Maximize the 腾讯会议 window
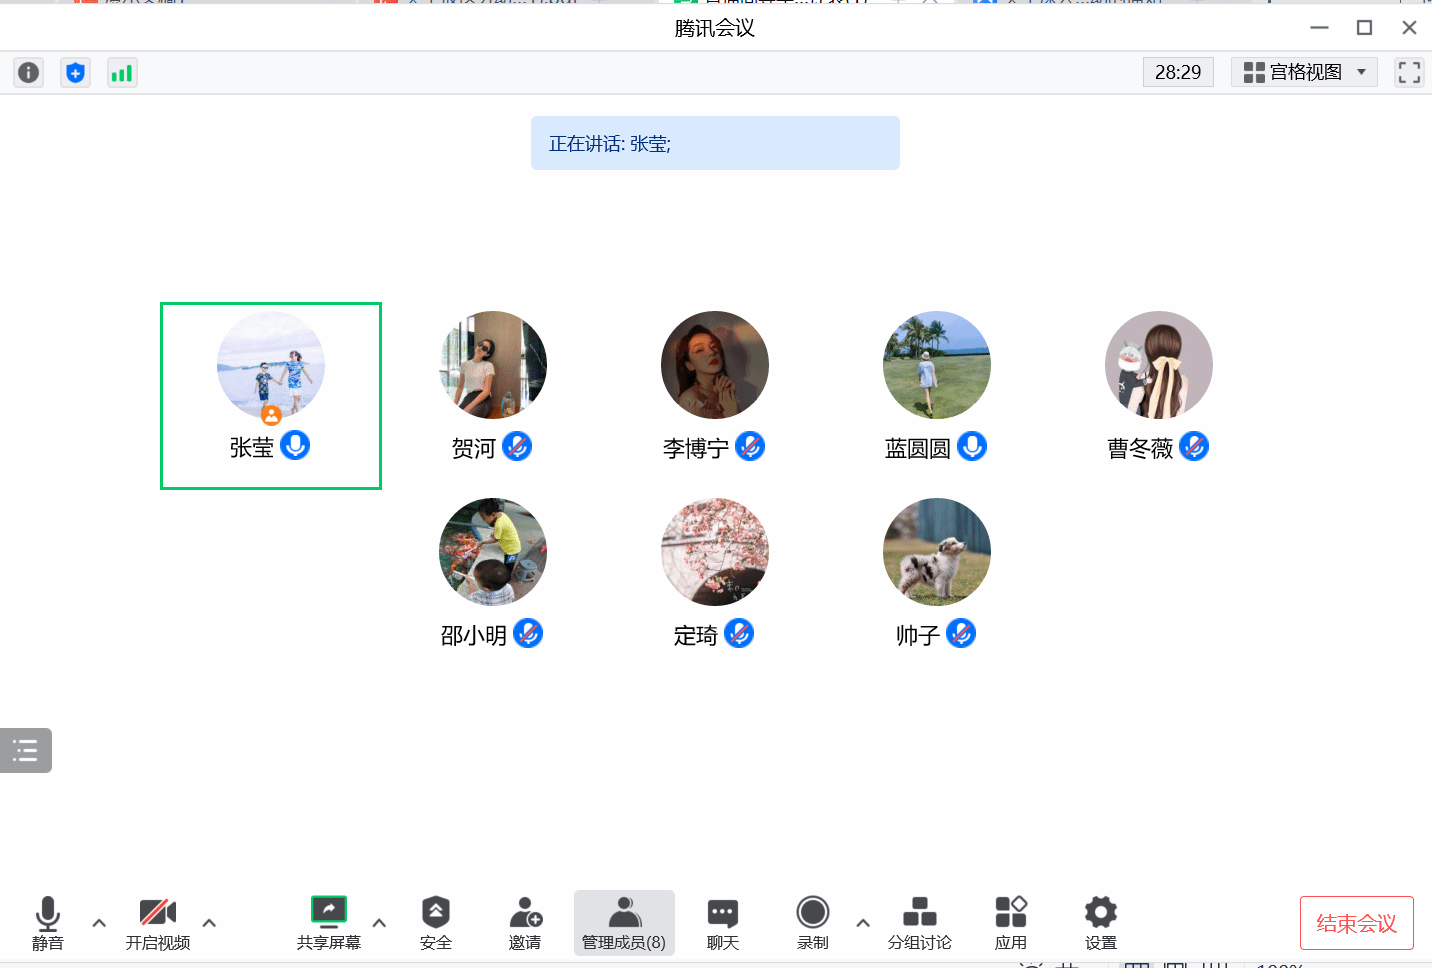The width and height of the screenshot is (1432, 968). 1364,28
